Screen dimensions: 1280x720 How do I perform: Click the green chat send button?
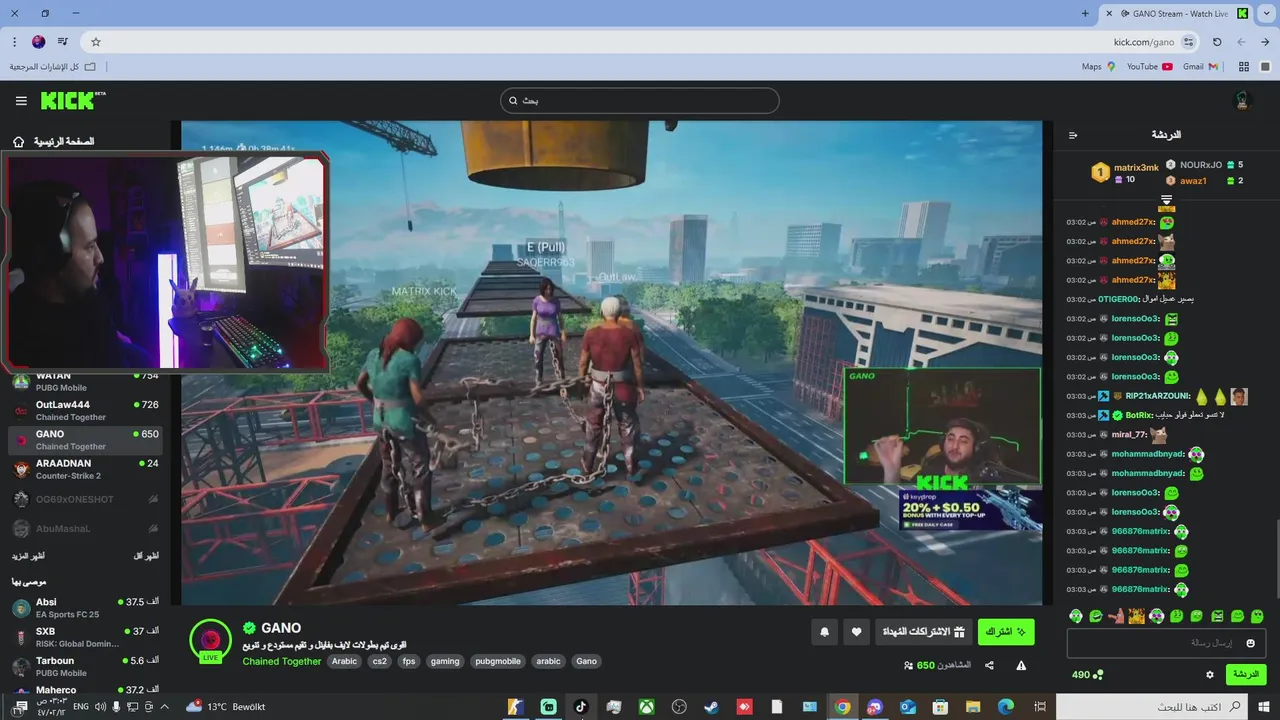[1246, 675]
